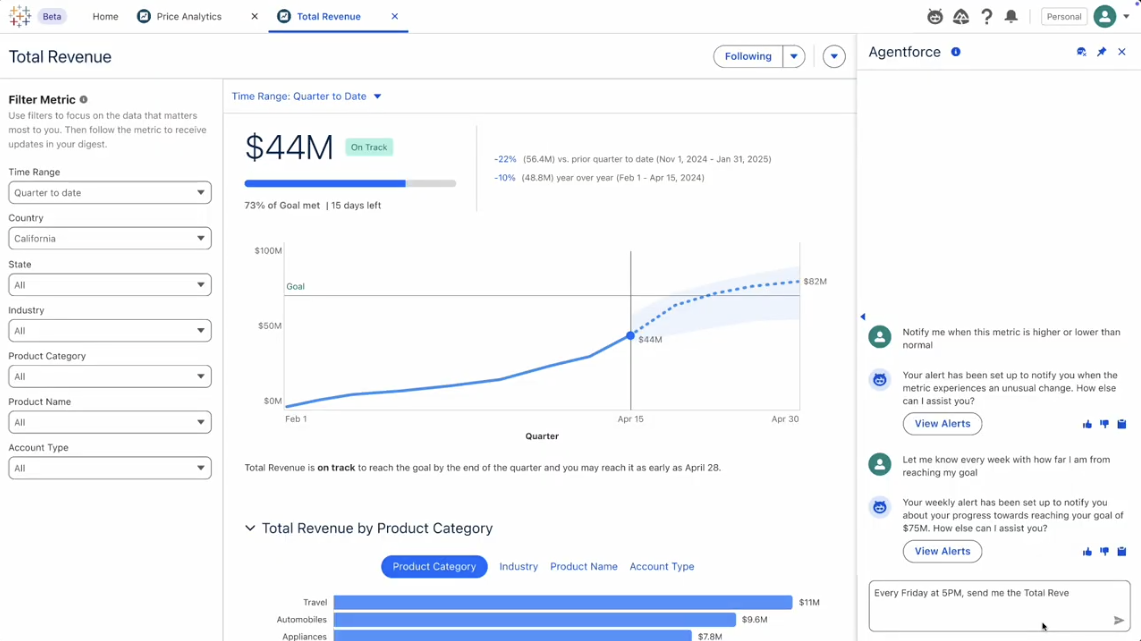
Task: Open the notifications bell
Action: click(x=1011, y=16)
